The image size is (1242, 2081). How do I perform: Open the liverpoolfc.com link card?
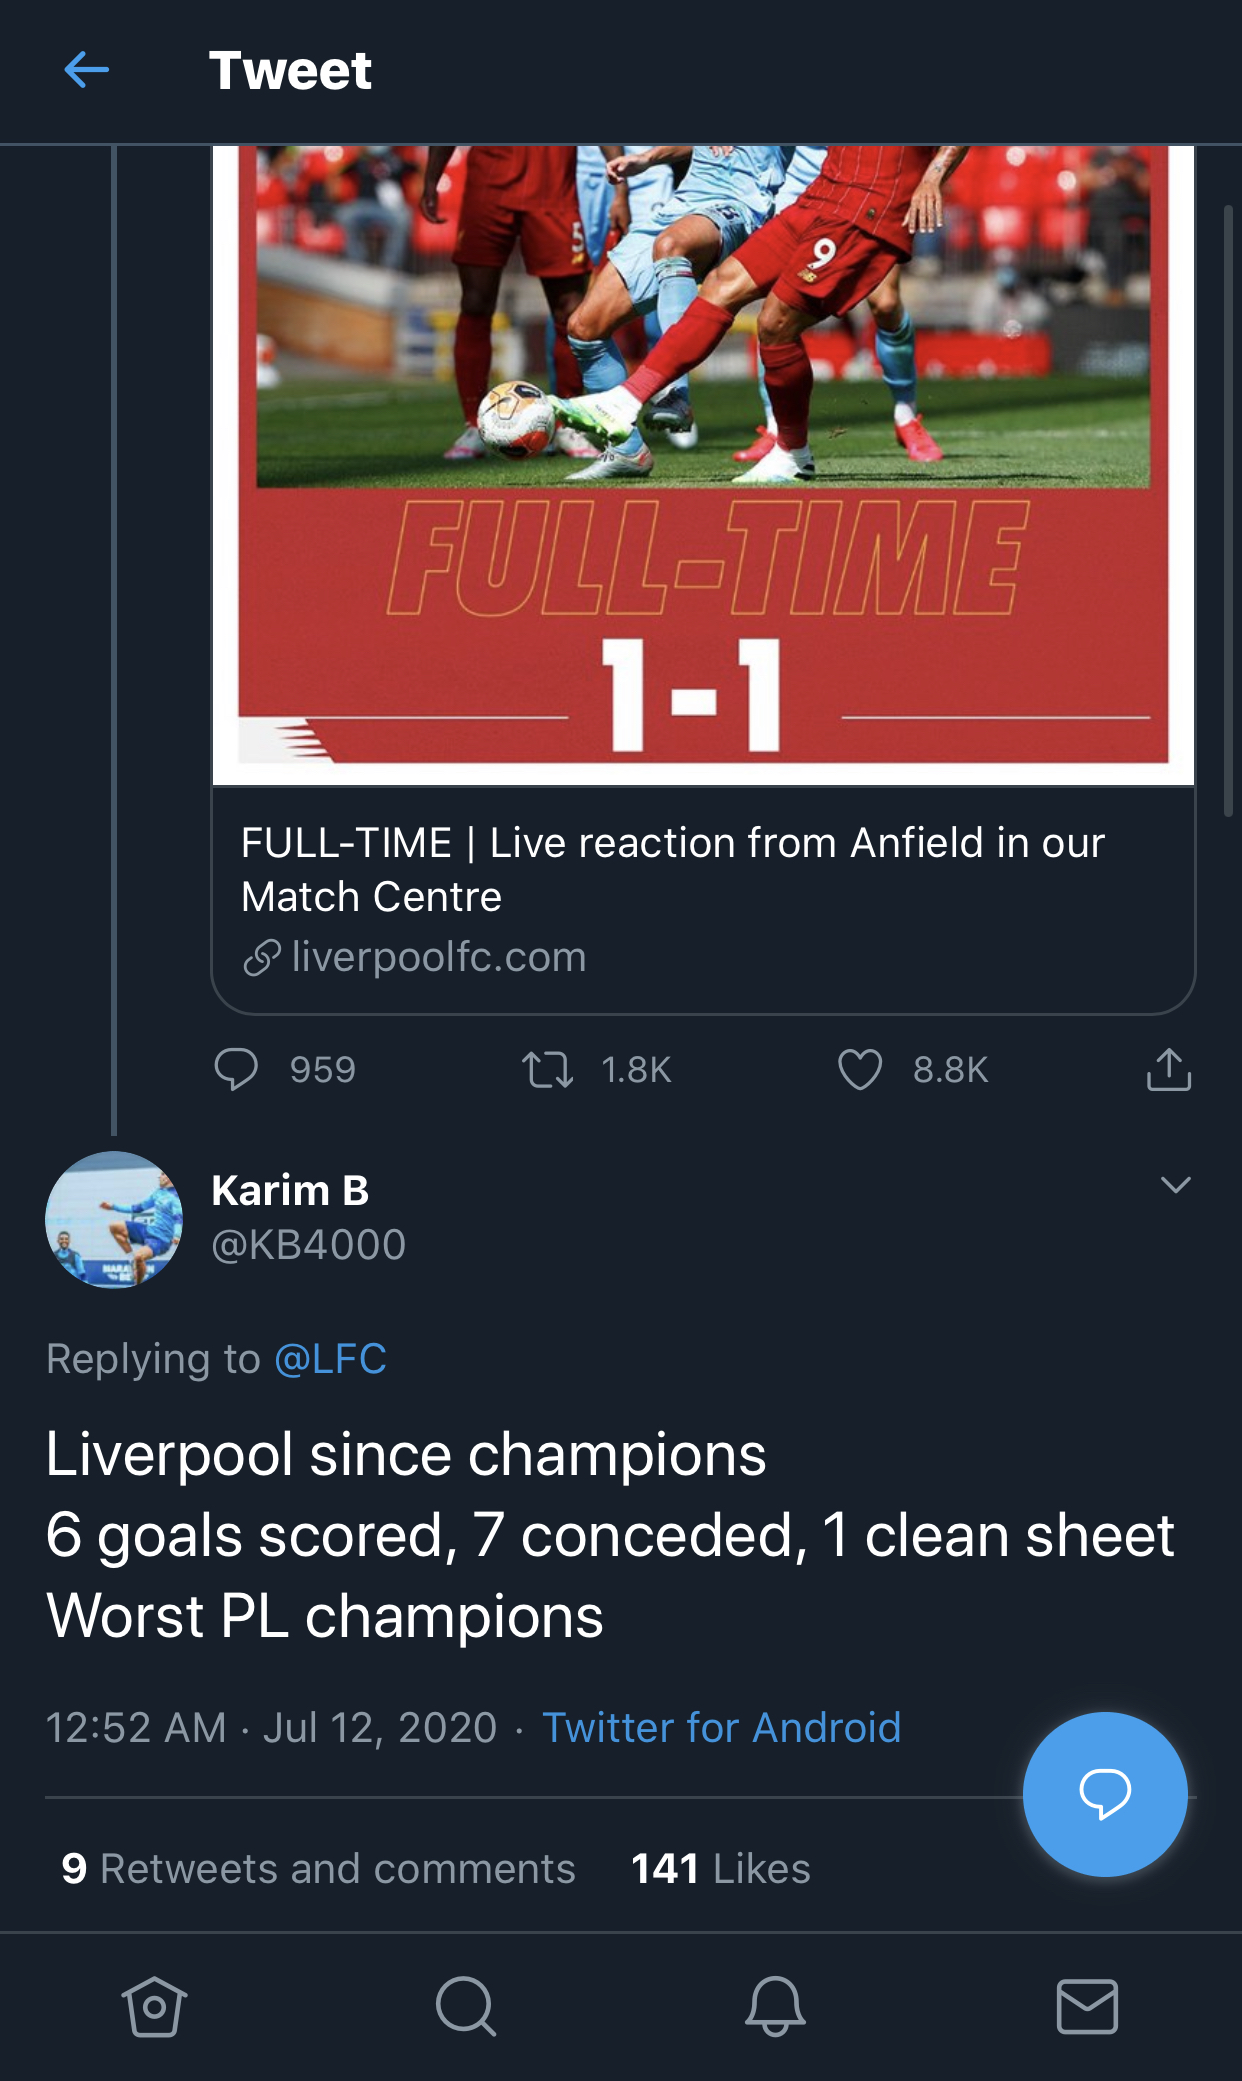[x=702, y=898]
